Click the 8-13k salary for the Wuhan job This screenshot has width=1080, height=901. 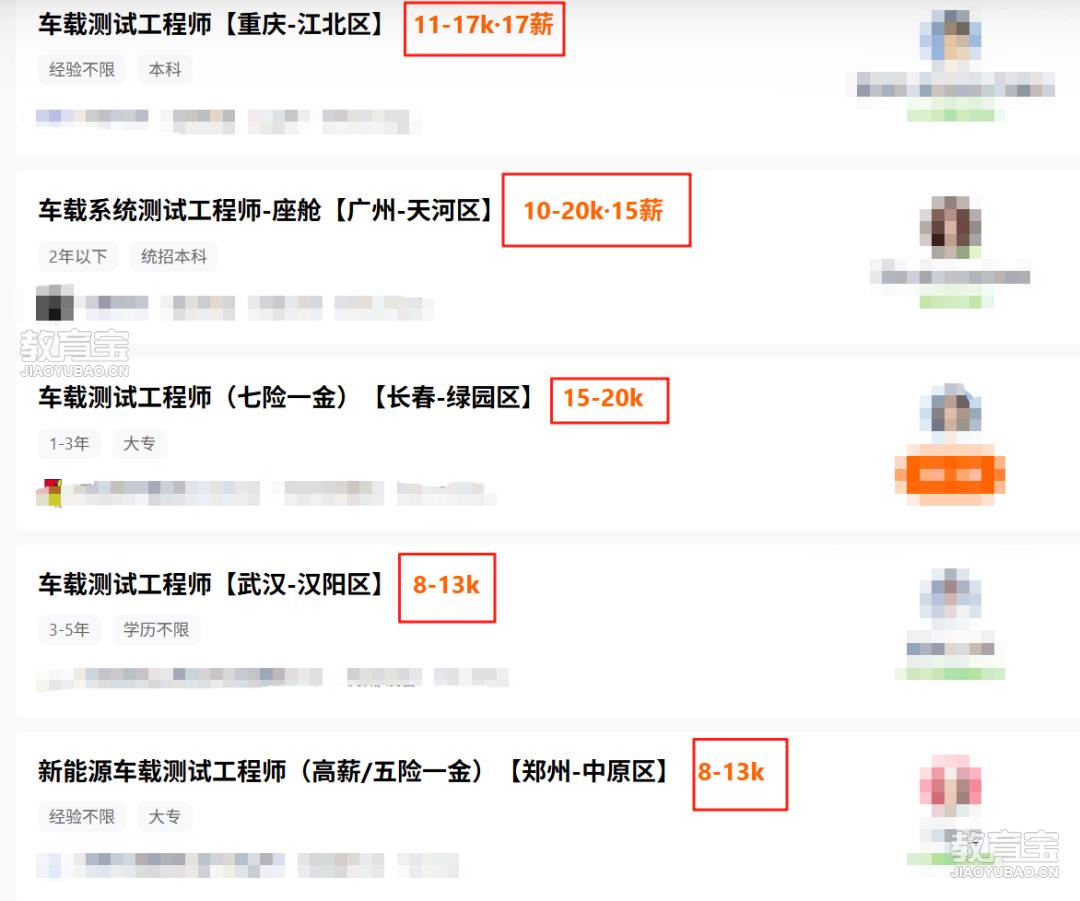coord(446,585)
